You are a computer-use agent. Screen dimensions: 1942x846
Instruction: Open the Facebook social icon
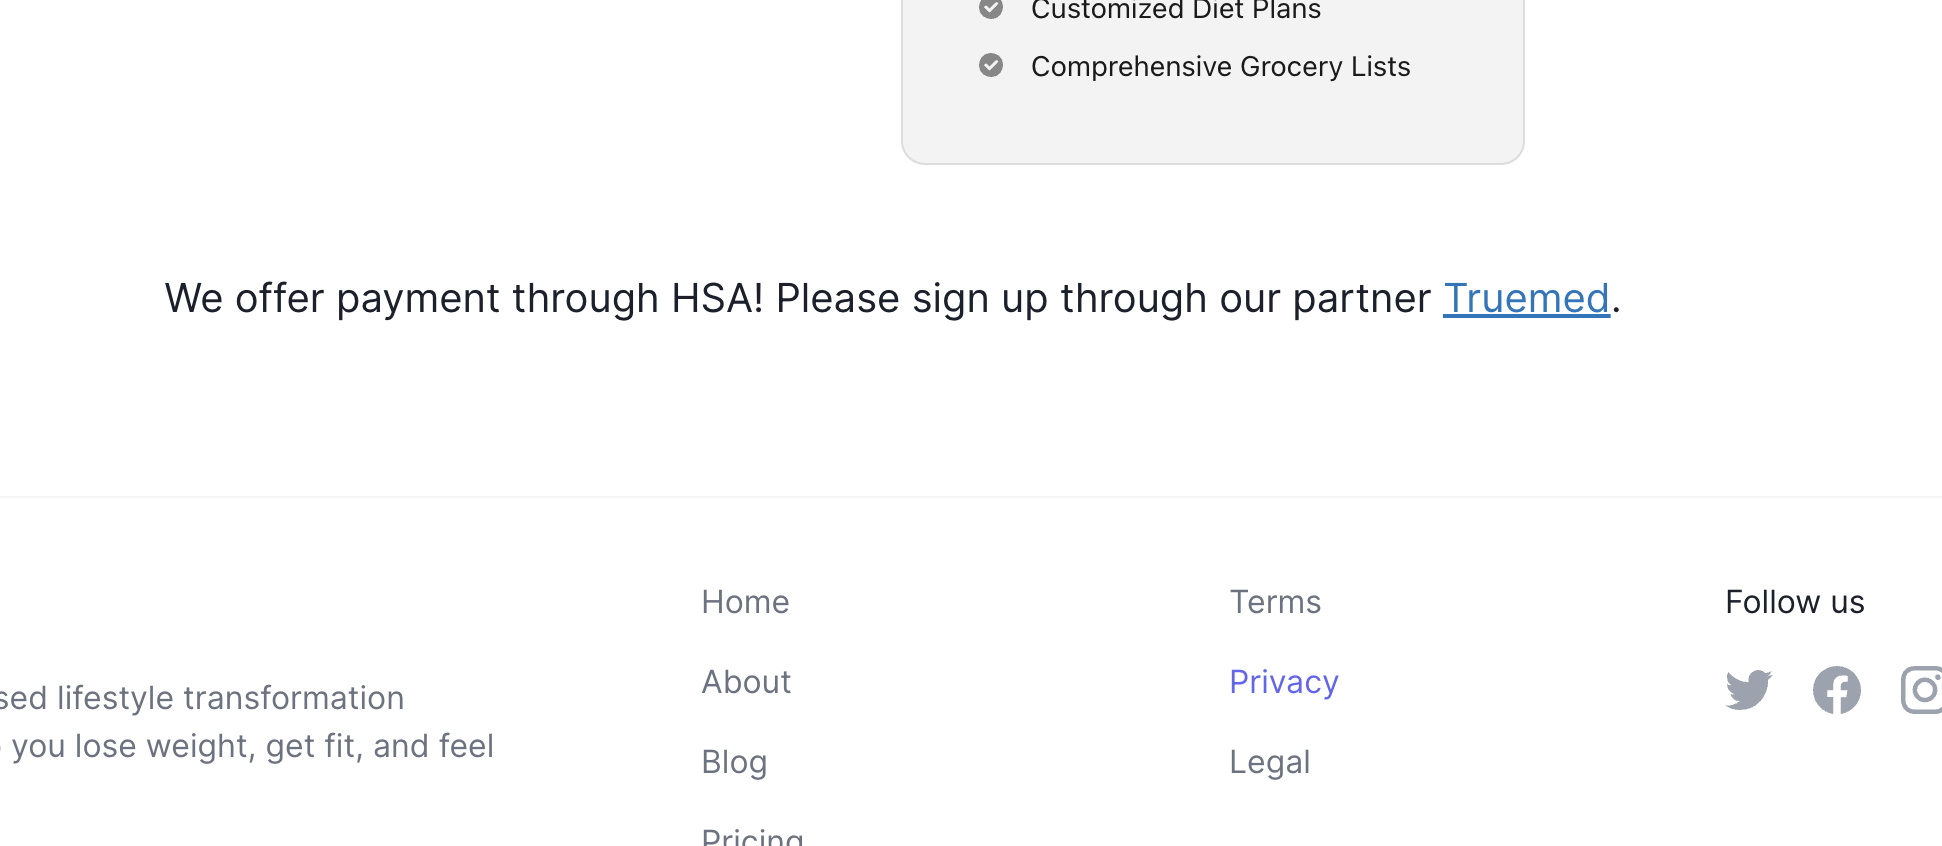(x=1836, y=690)
